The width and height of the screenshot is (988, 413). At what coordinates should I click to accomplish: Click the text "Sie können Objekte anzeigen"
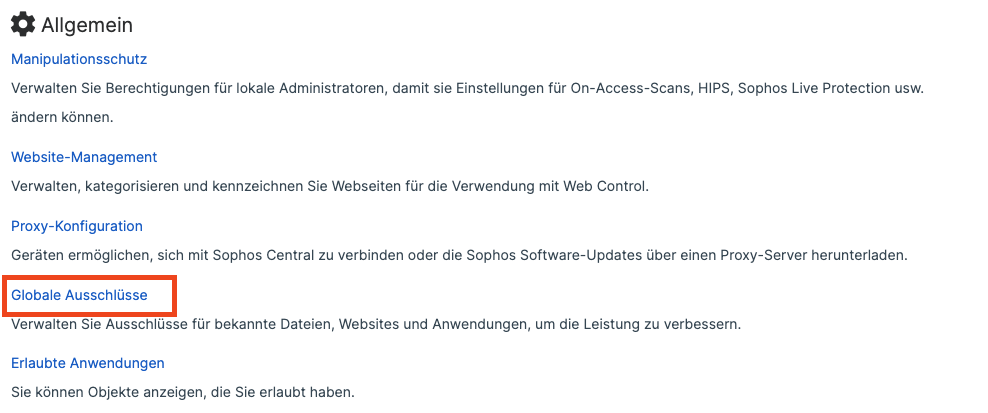pos(183,392)
